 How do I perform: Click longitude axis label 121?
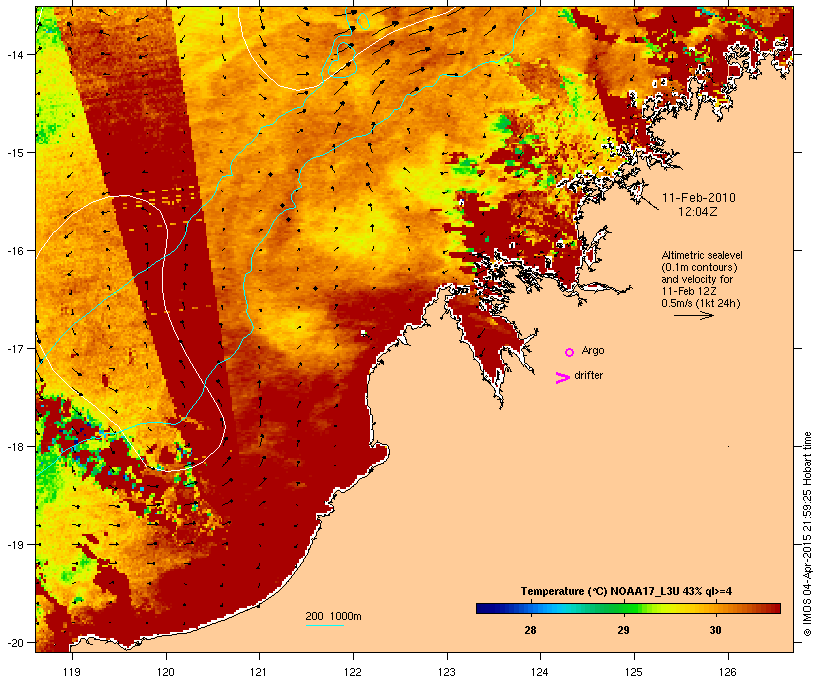point(259,672)
